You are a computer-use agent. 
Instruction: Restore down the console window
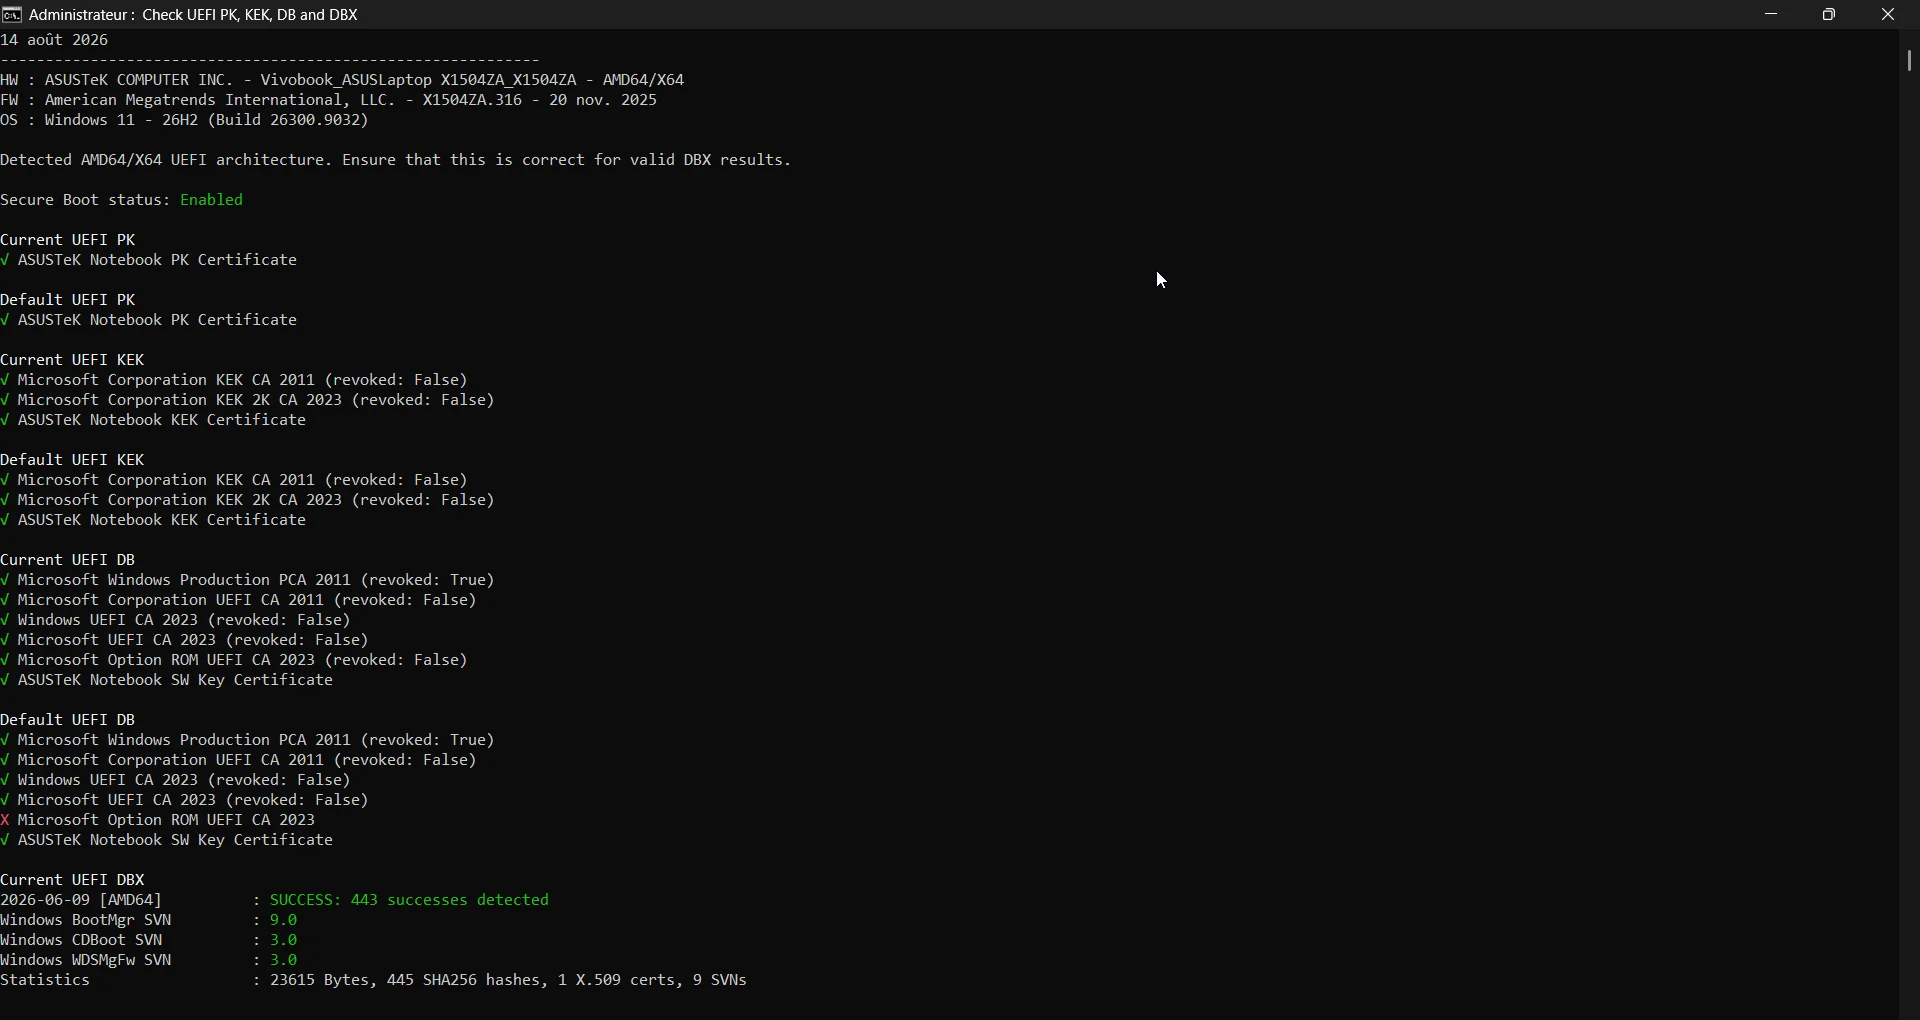1831,15
